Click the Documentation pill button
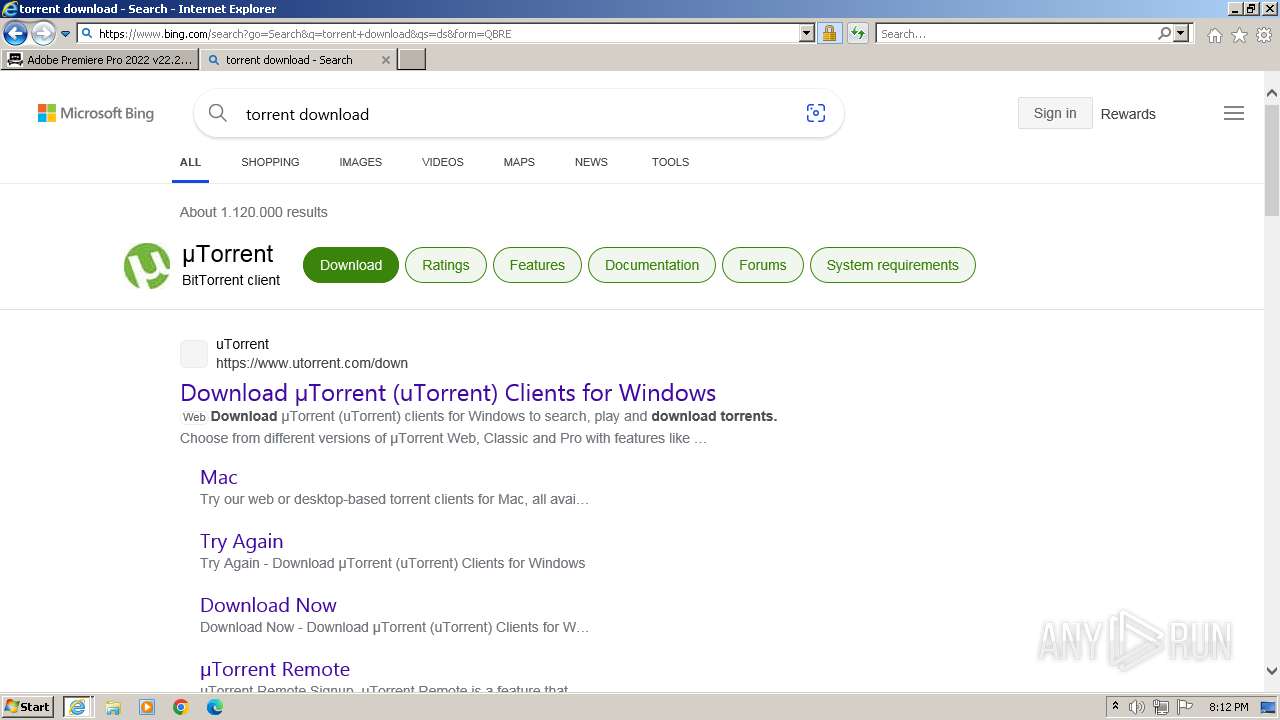1280x720 pixels. click(x=652, y=265)
